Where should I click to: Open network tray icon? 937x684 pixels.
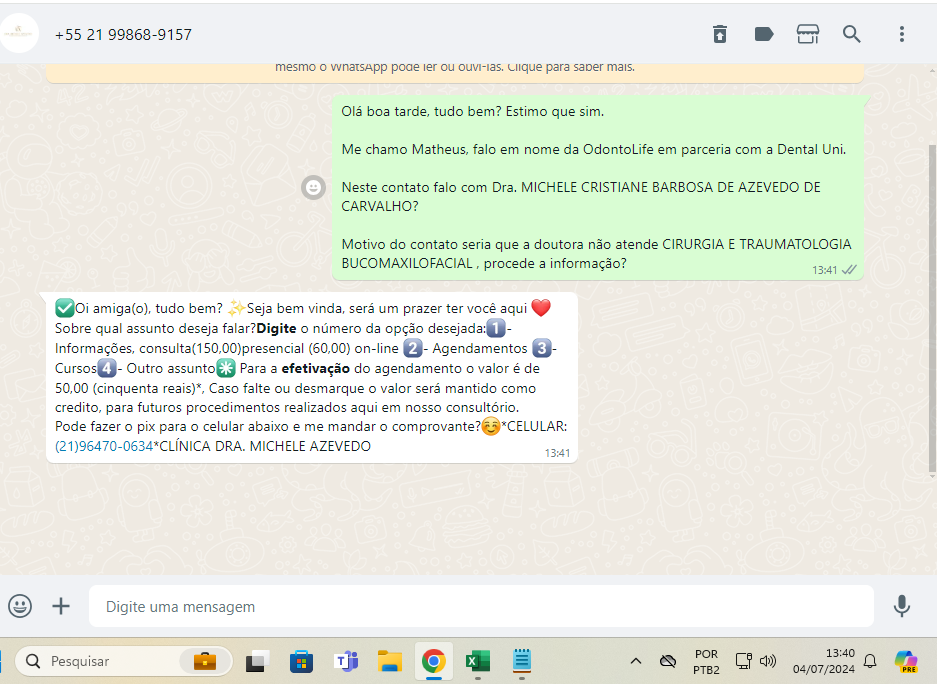[743, 661]
